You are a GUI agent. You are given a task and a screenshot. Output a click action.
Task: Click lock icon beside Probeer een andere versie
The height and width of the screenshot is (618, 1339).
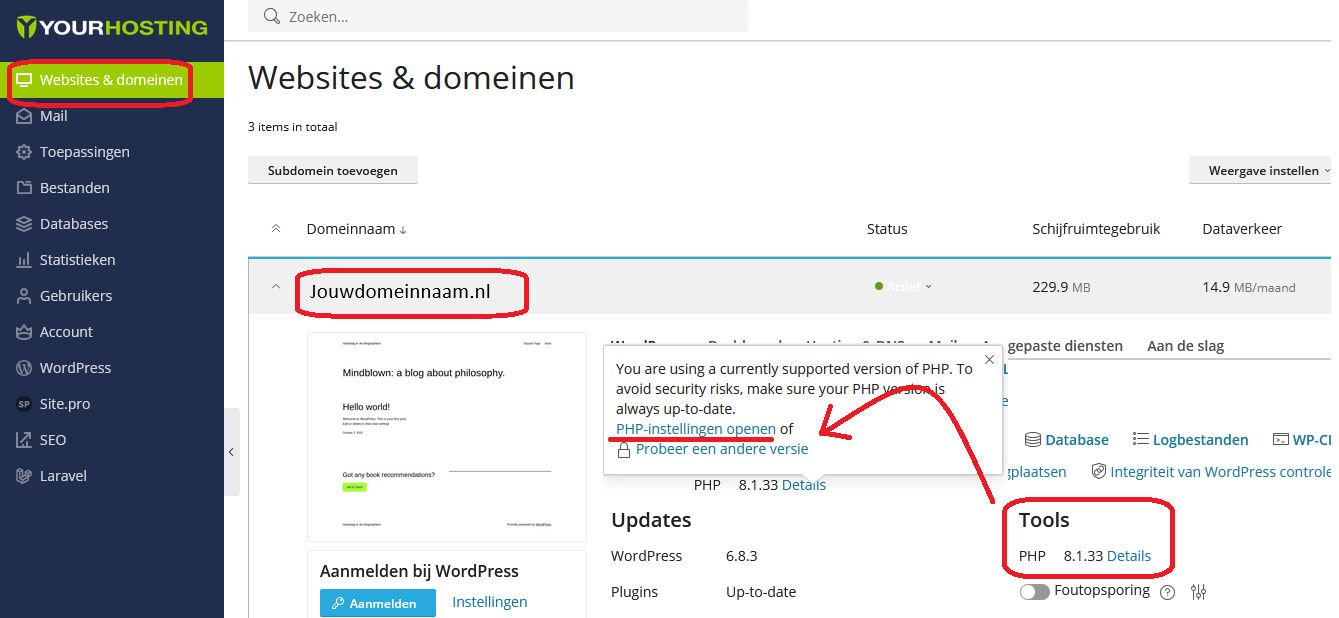click(x=623, y=450)
